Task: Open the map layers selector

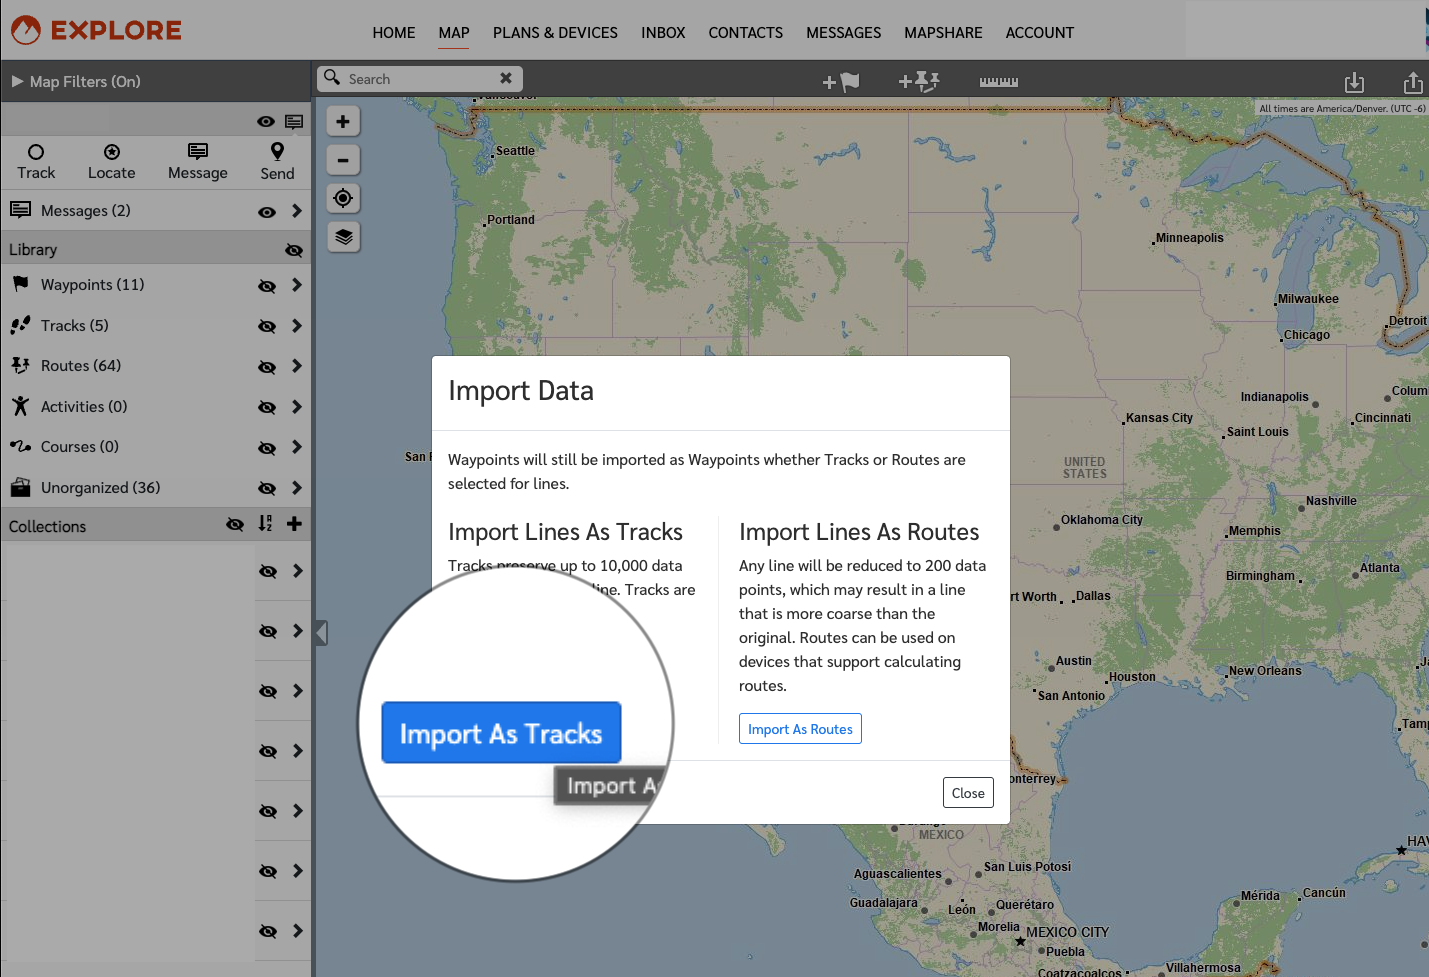Action: pos(343,237)
